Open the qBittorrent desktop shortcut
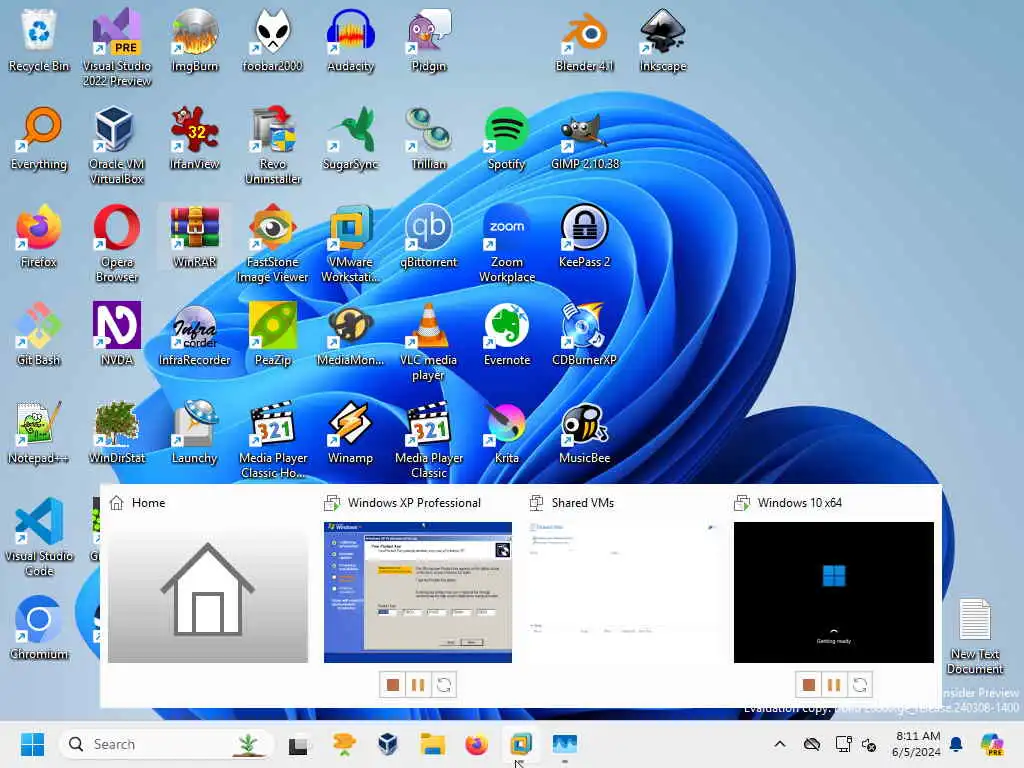The image size is (1024, 768). 428,236
